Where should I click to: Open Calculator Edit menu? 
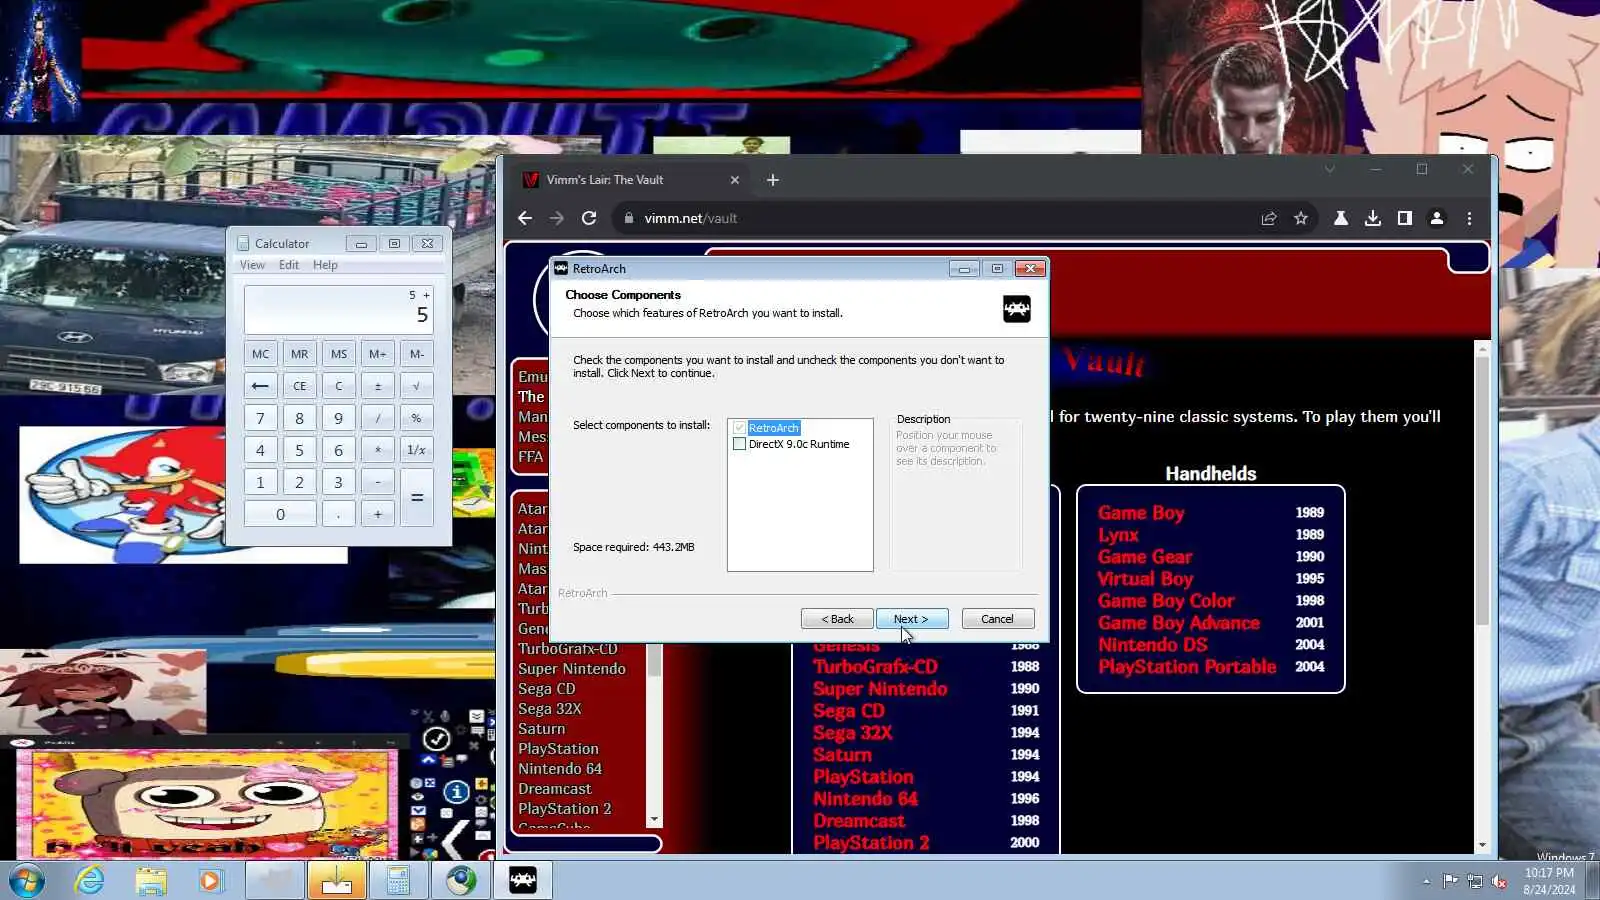tap(289, 265)
